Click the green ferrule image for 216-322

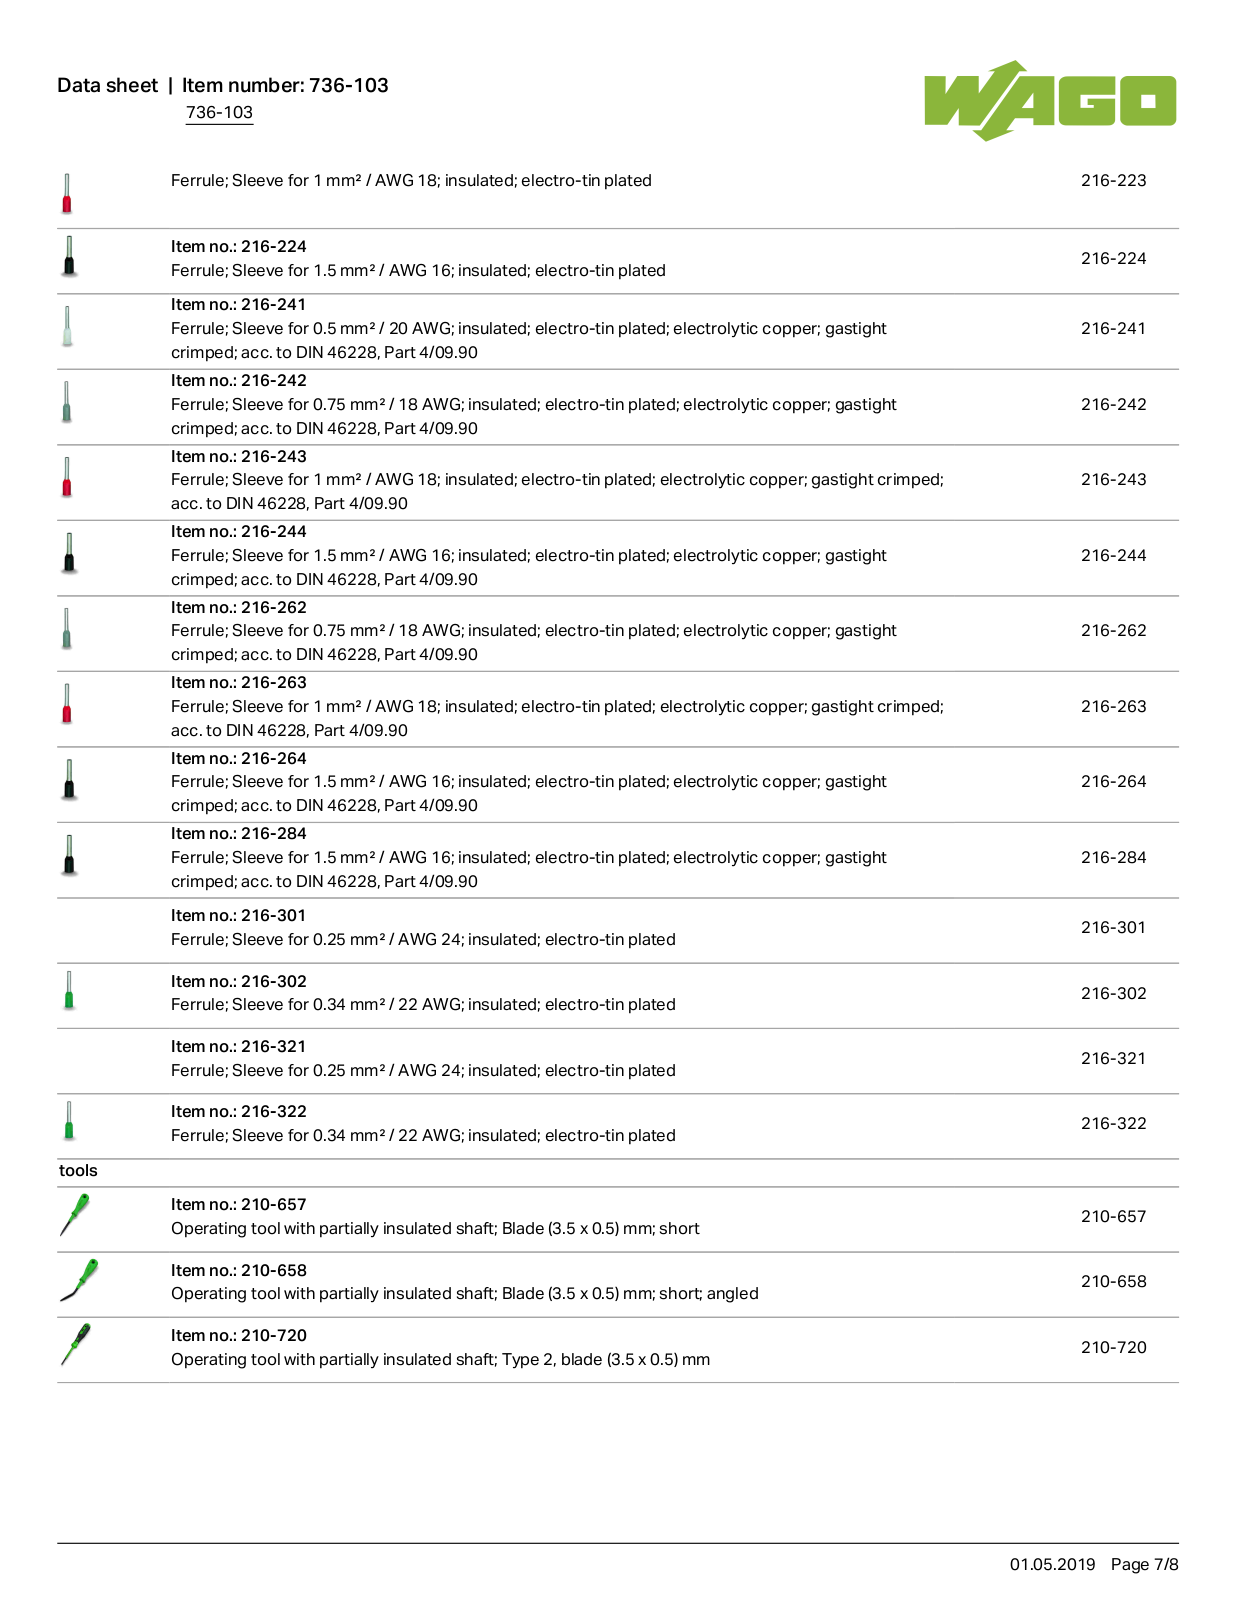(x=68, y=1121)
